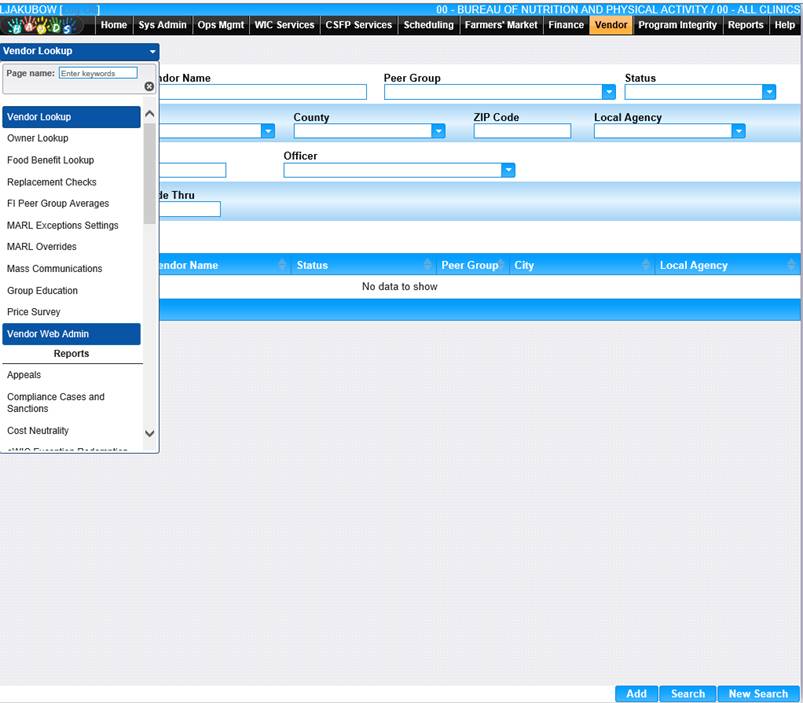Sort by City column arrows
The width and height of the screenshot is (803, 703).
pyautogui.click(x=646, y=265)
